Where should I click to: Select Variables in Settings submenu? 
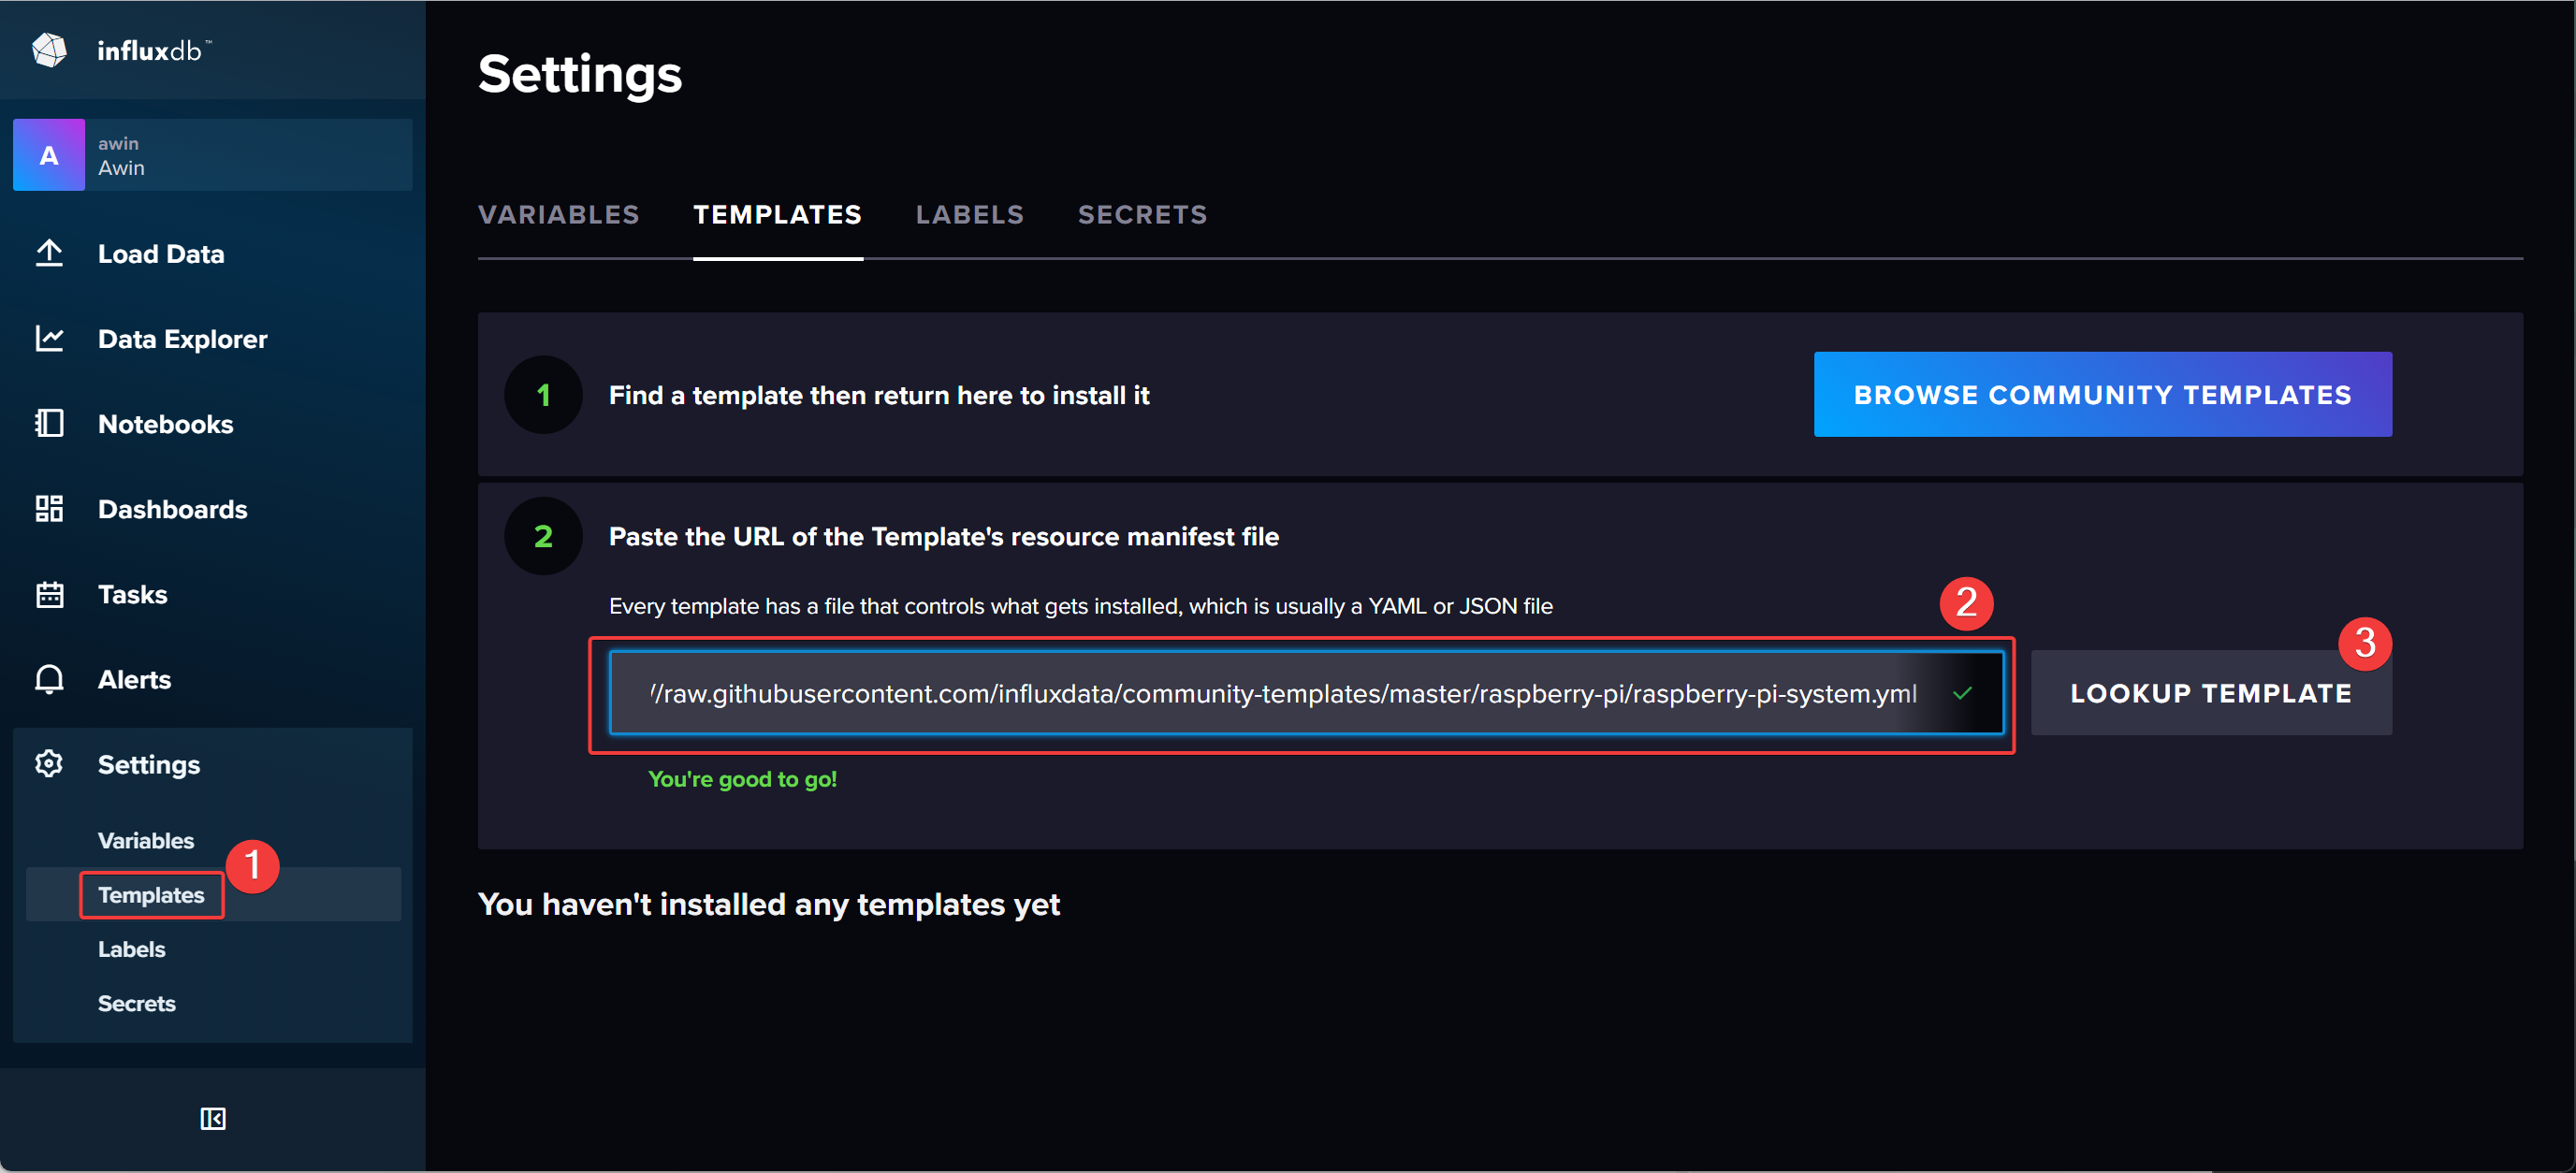click(x=146, y=841)
